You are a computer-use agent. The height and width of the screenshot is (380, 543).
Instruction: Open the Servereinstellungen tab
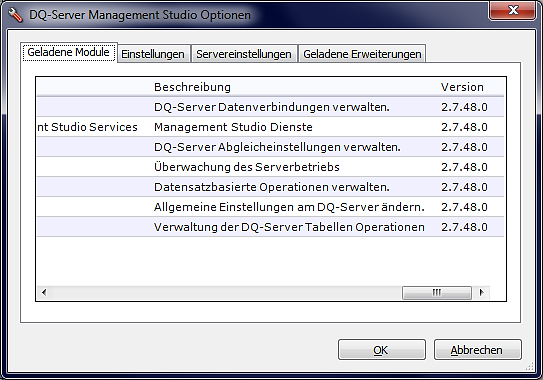click(x=244, y=54)
